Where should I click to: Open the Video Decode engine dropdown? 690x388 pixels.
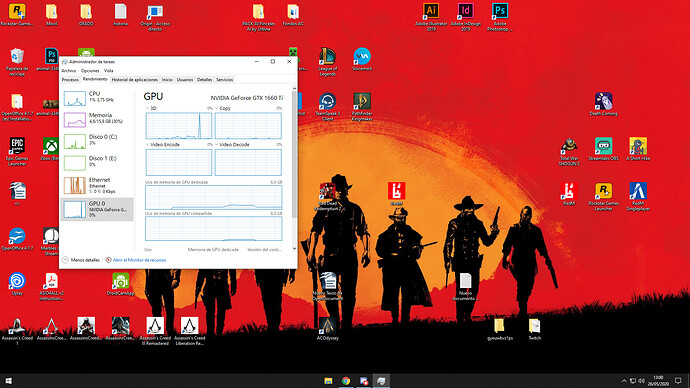[217, 145]
